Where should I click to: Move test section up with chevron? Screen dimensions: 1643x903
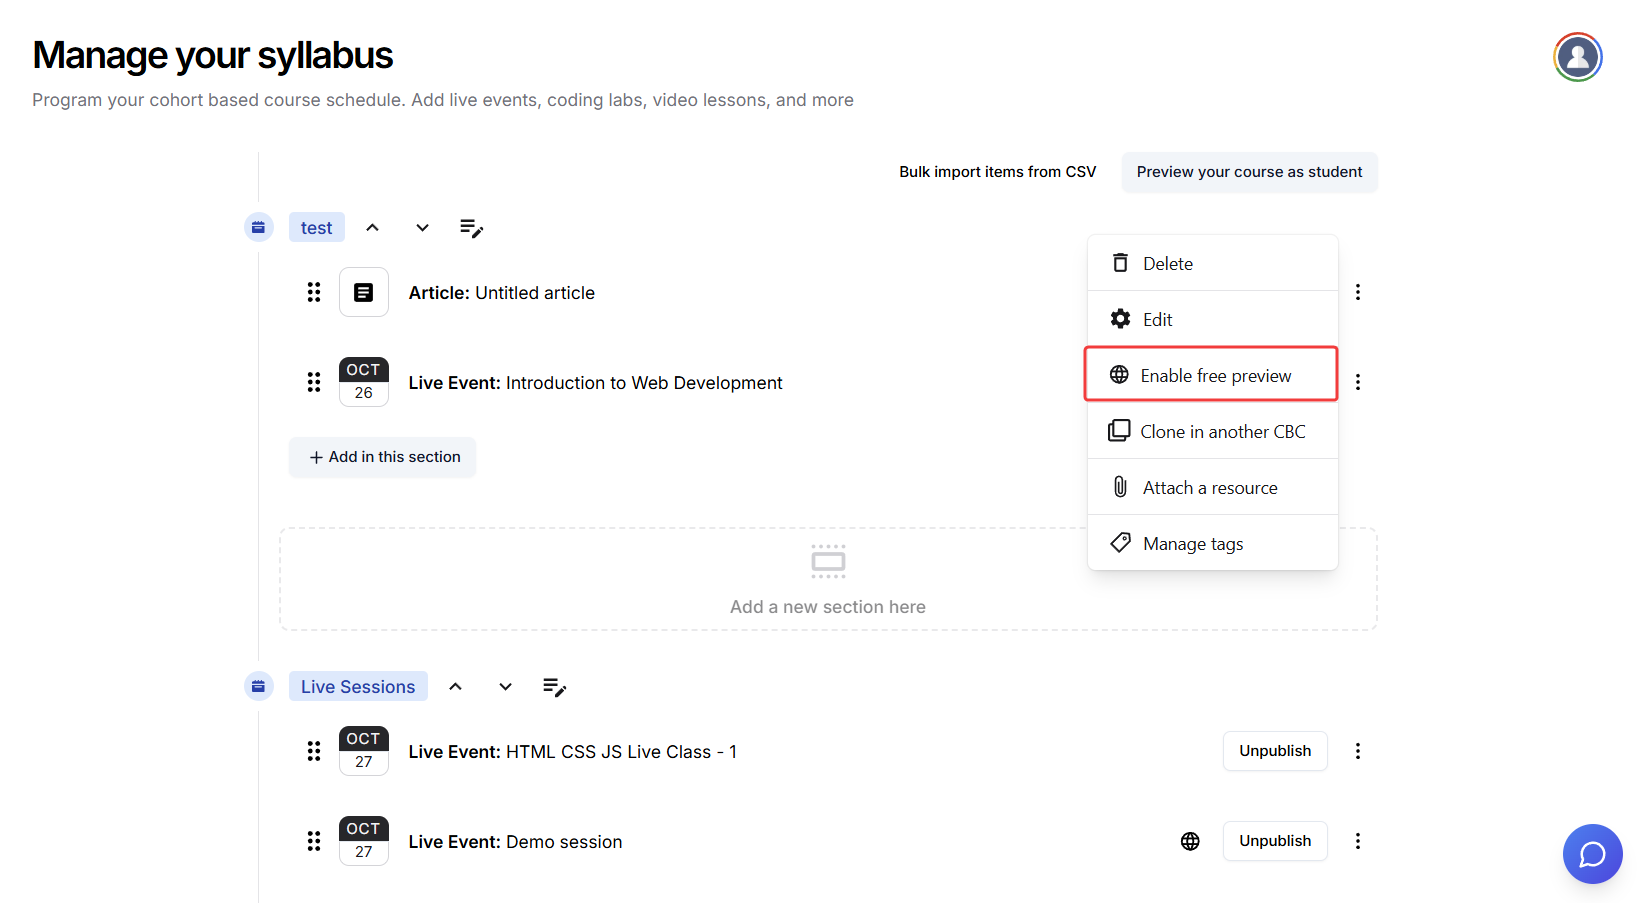click(372, 228)
